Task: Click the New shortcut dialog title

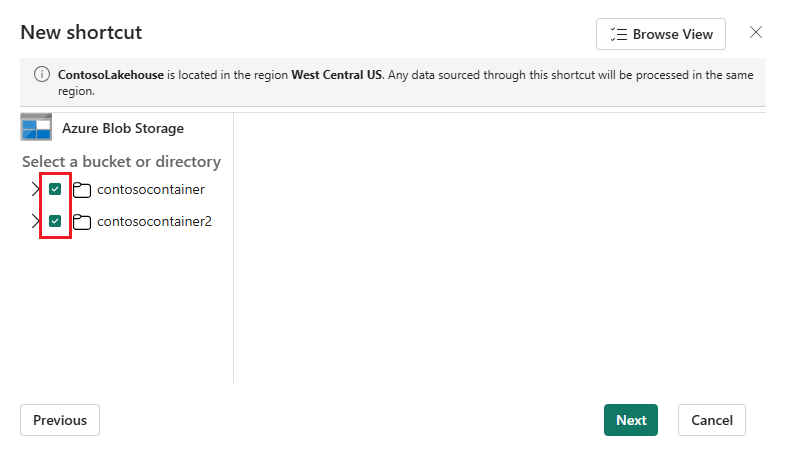Action: tap(81, 33)
